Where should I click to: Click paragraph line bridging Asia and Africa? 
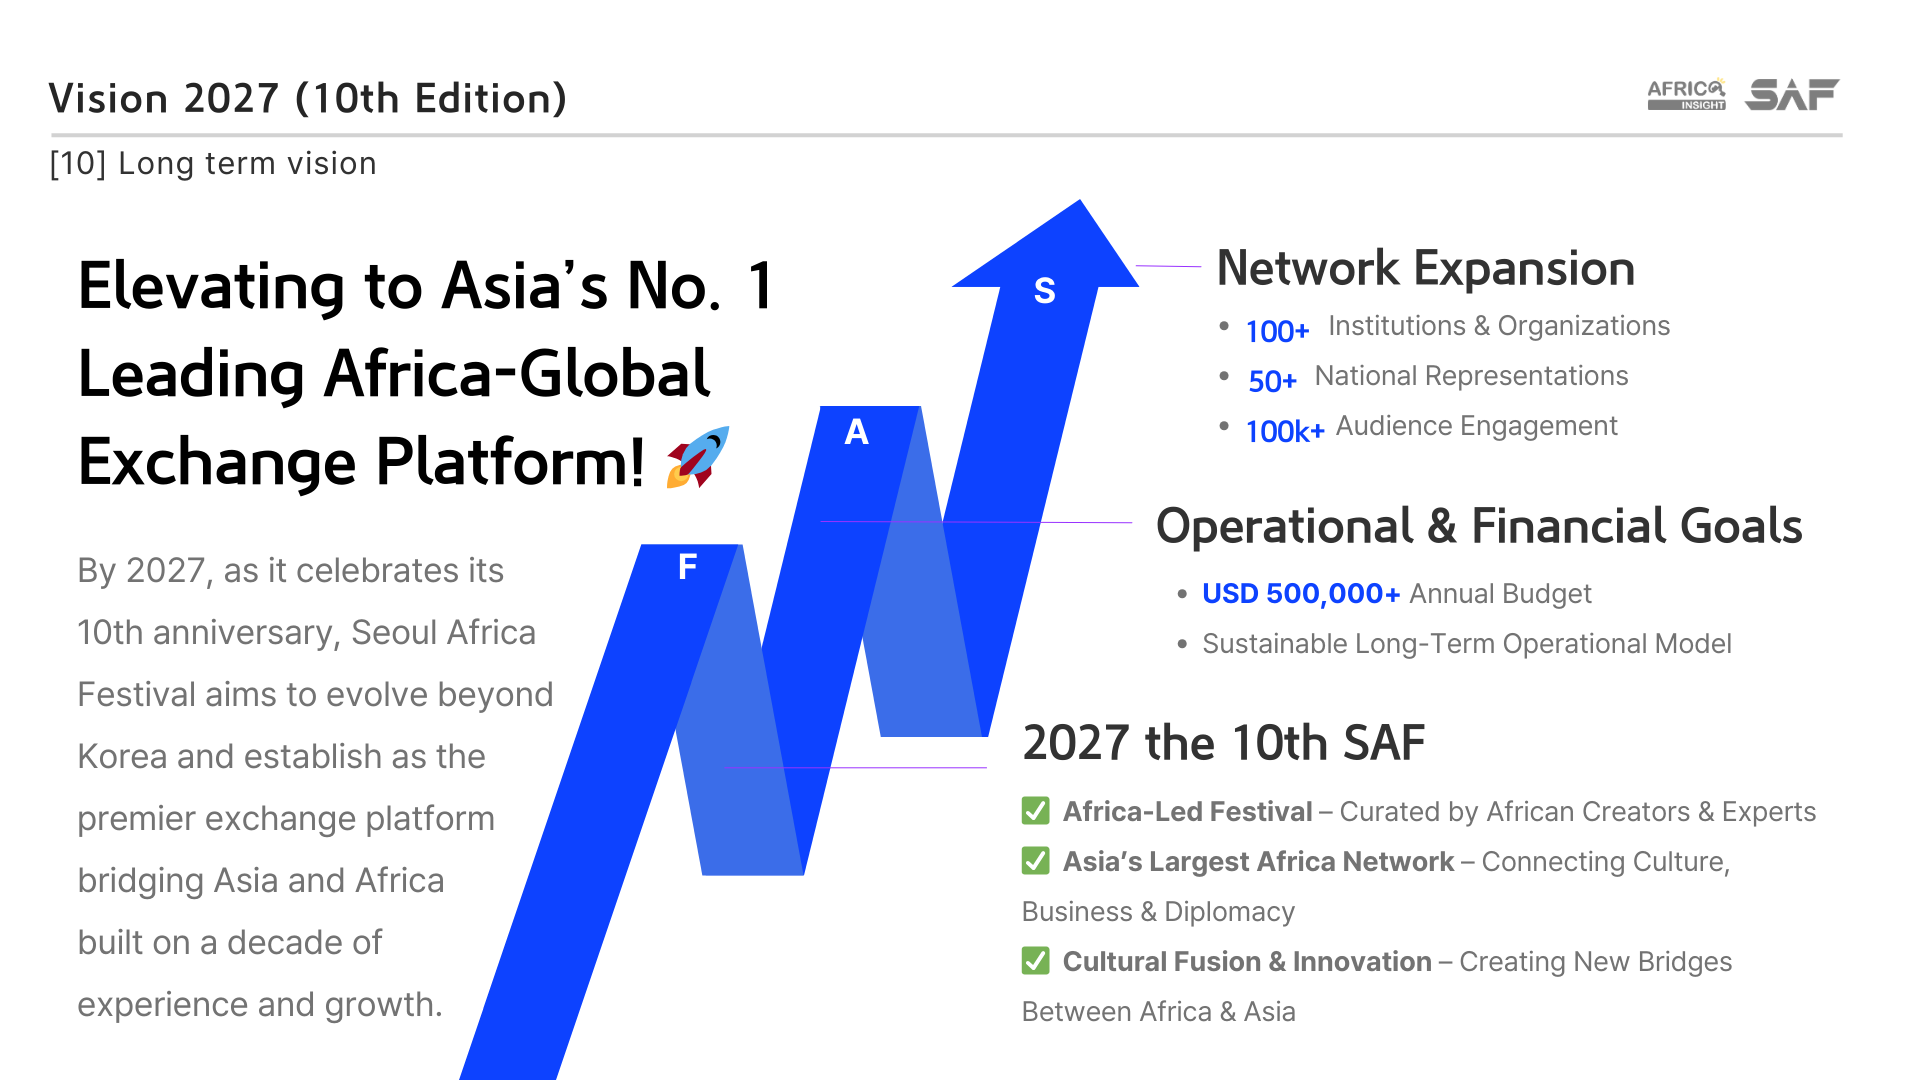coord(261,881)
